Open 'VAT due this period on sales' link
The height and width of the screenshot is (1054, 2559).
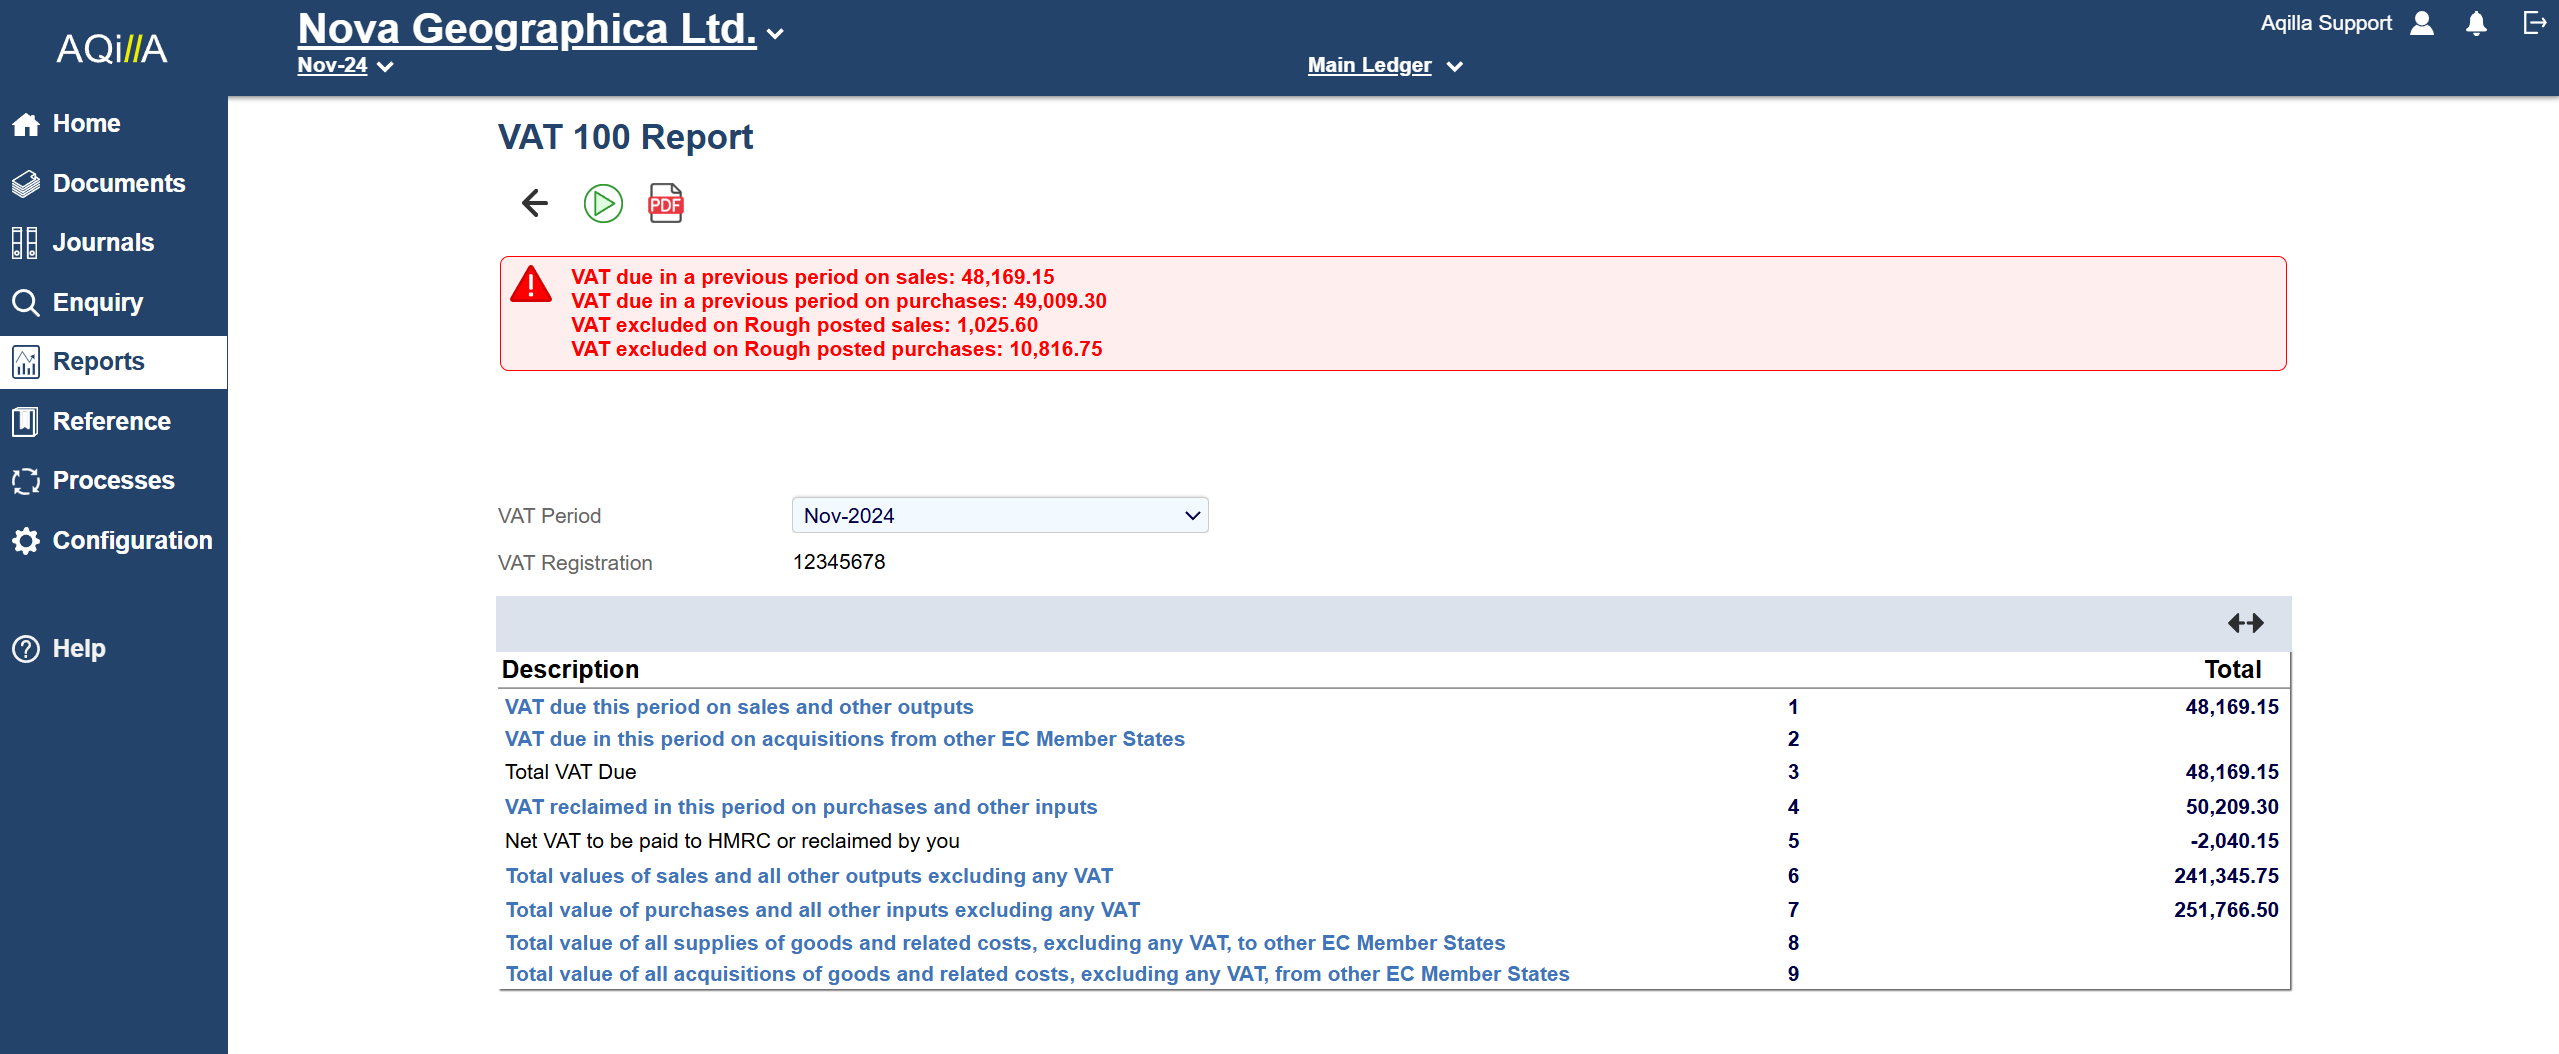pyautogui.click(x=738, y=707)
